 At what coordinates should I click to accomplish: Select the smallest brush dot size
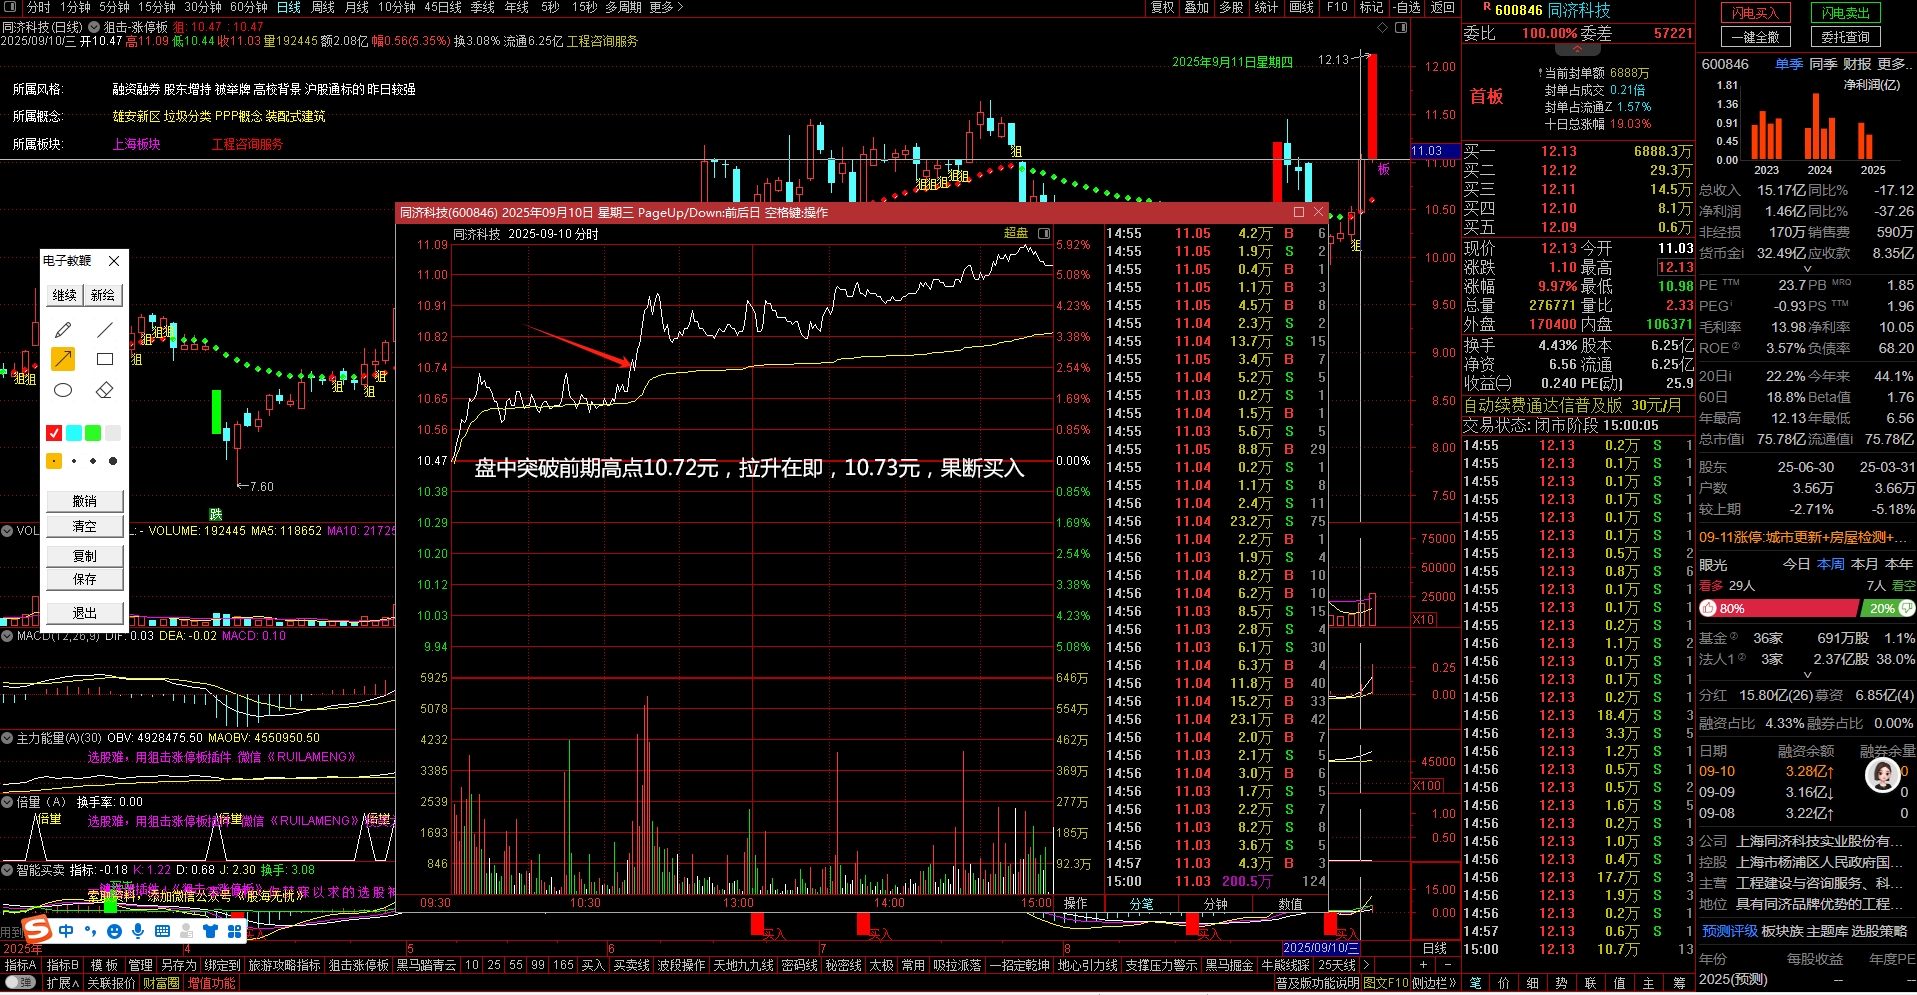pos(74,461)
